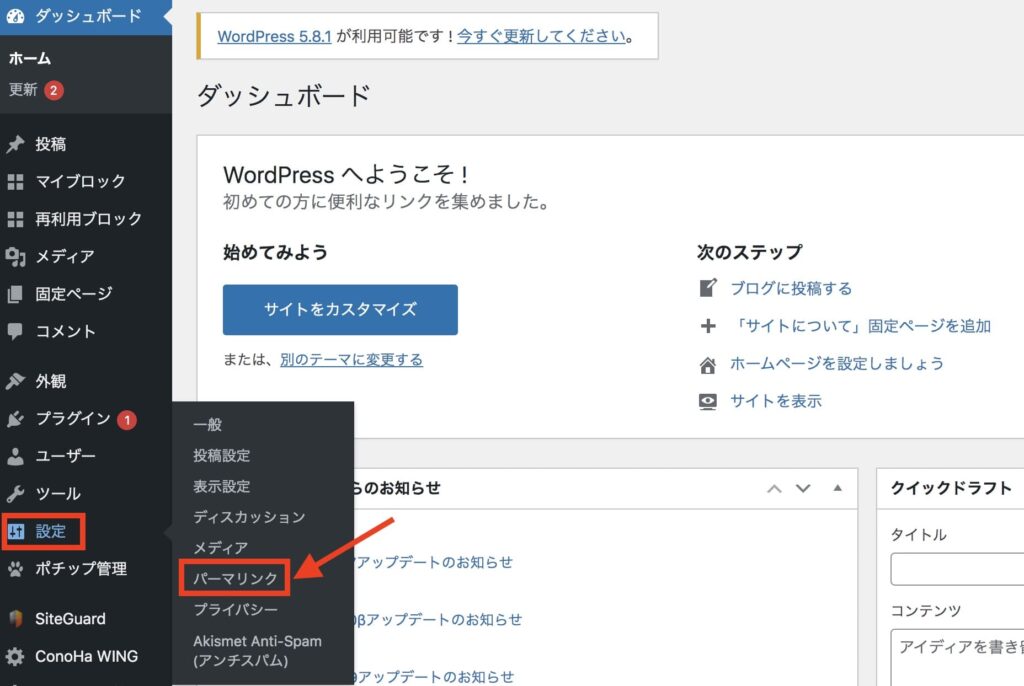The width and height of the screenshot is (1024, 686).
Task: Click the bottom アップデートのお知らせ news link
Action: point(434,676)
